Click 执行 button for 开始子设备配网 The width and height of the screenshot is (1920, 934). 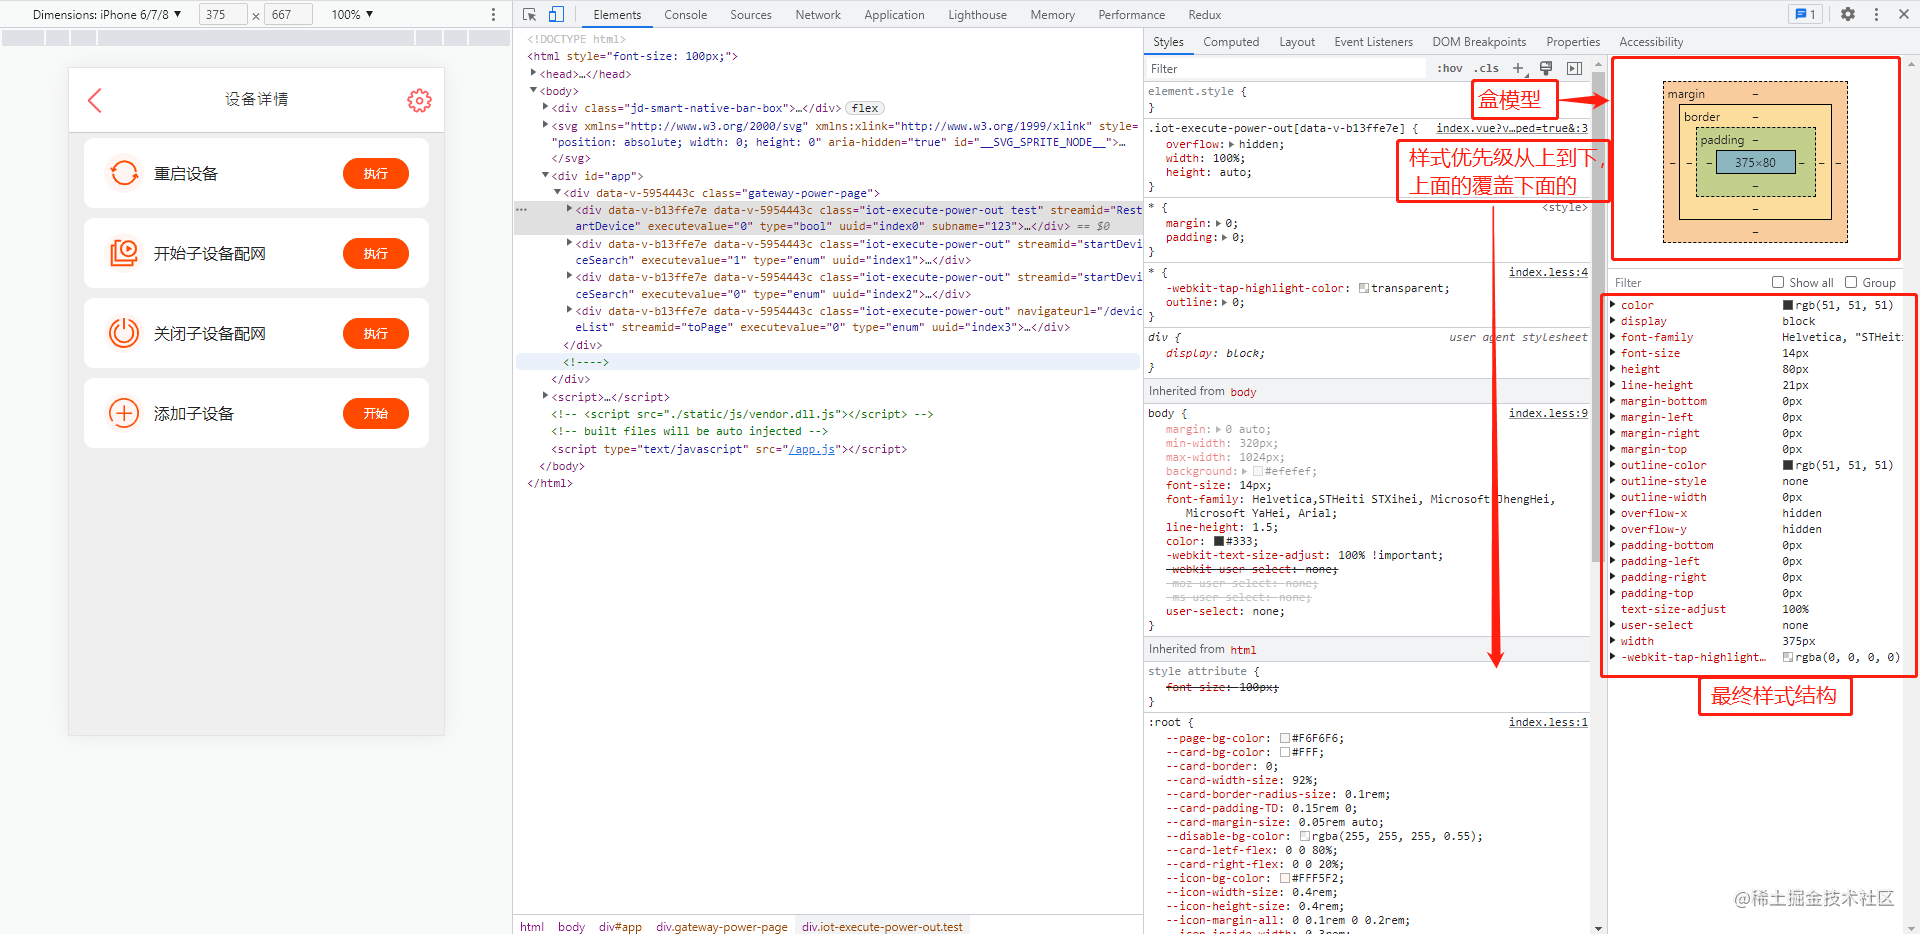[x=376, y=253]
